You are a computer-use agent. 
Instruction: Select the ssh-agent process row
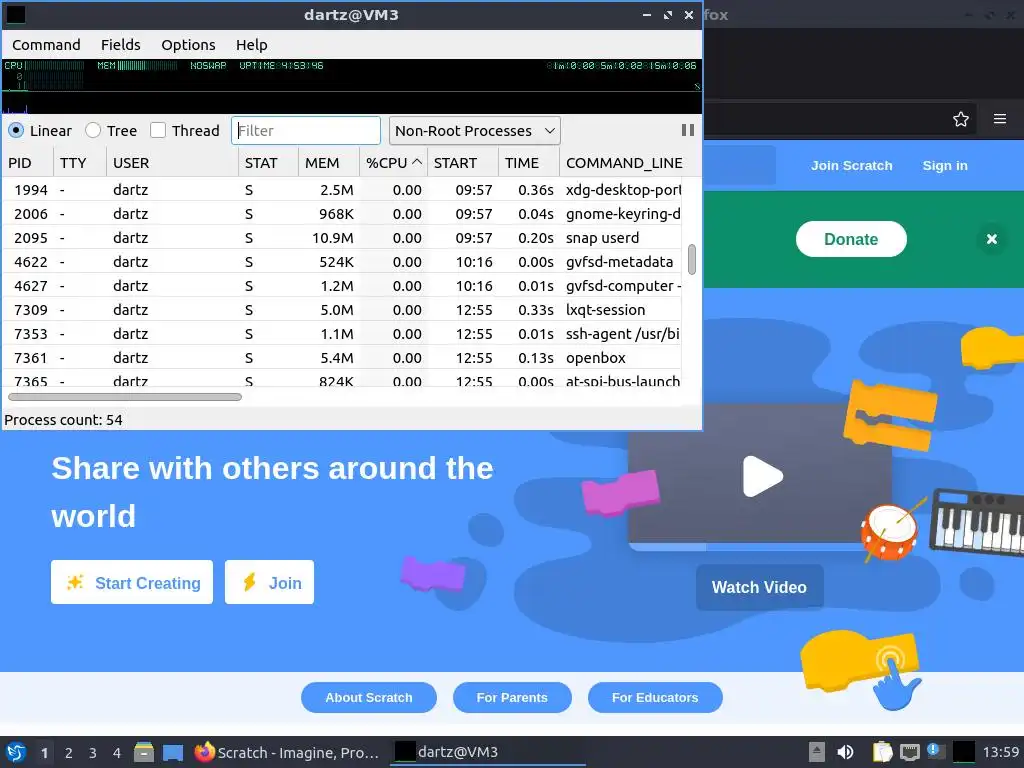coord(342,334)
